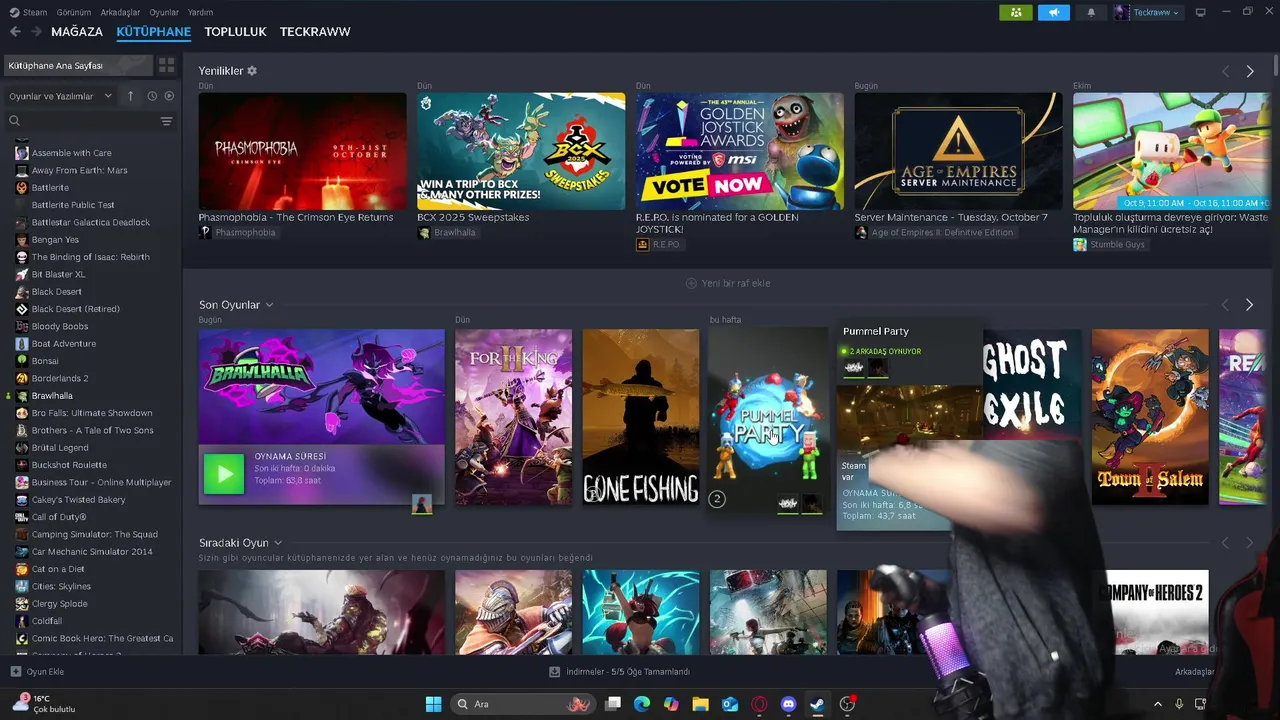The width and height of the screenshot is (1280, 720).
Task: Switch to the TOPLULUK tab
Action: [x=235, y=32]
